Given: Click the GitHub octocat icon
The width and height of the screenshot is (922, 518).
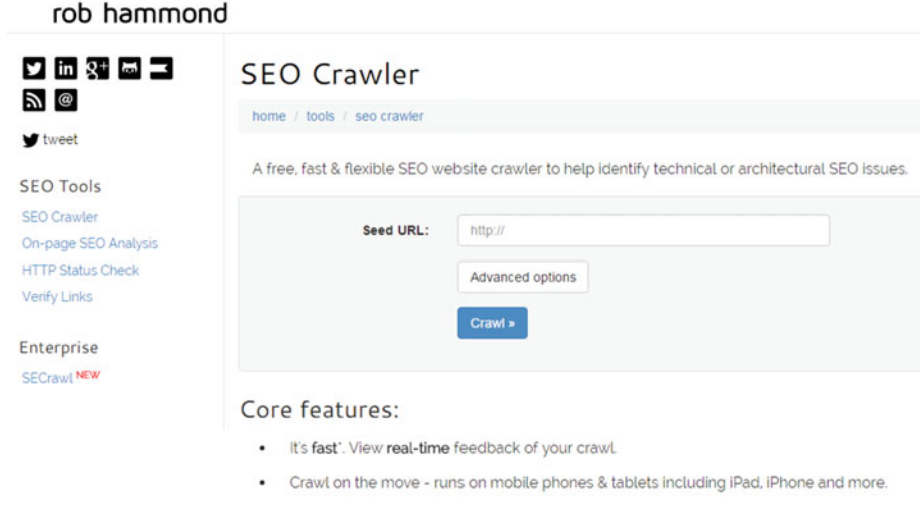Looking at the screenshot, I should (129, 68).
